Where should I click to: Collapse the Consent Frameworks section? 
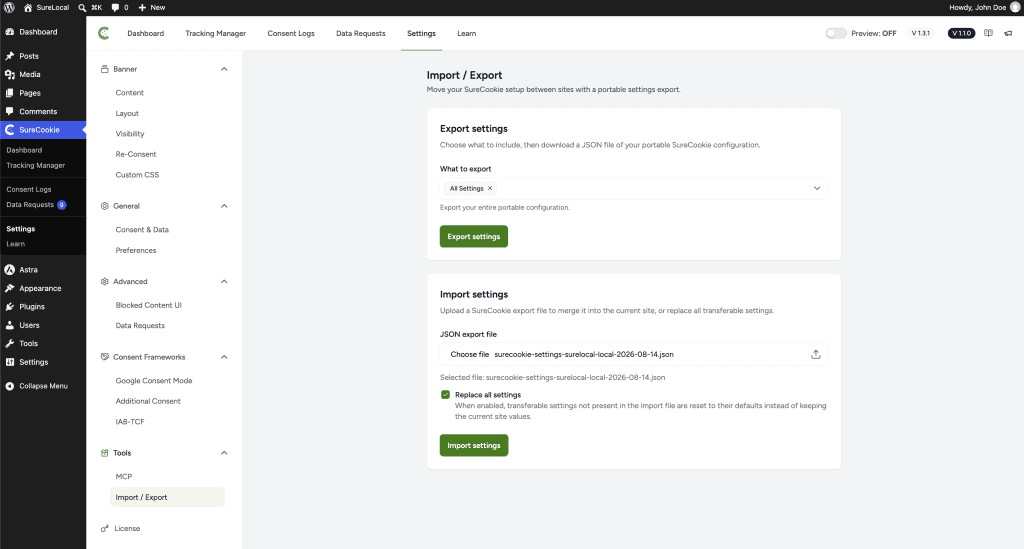coord(224,357)
